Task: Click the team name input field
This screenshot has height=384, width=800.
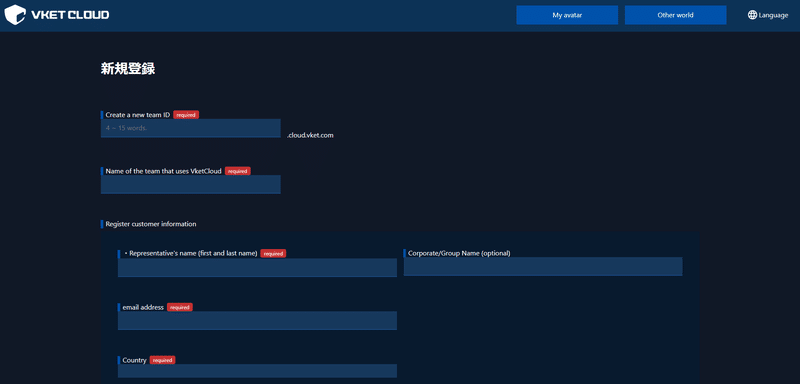Action: click(190, 184)
